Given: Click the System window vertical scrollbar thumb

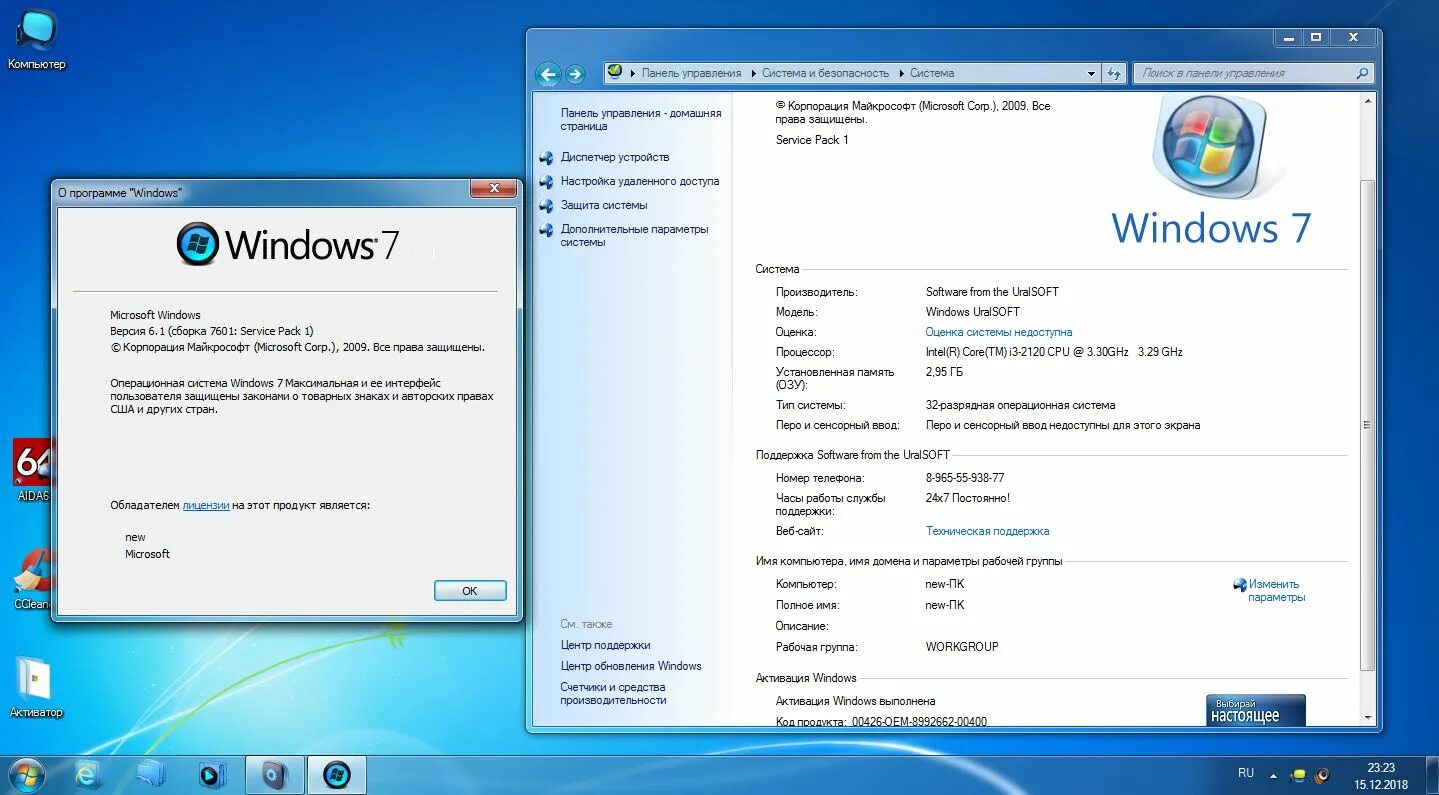Looking at the screenshot, I should pyautogui.click(x=1367, y=425).
